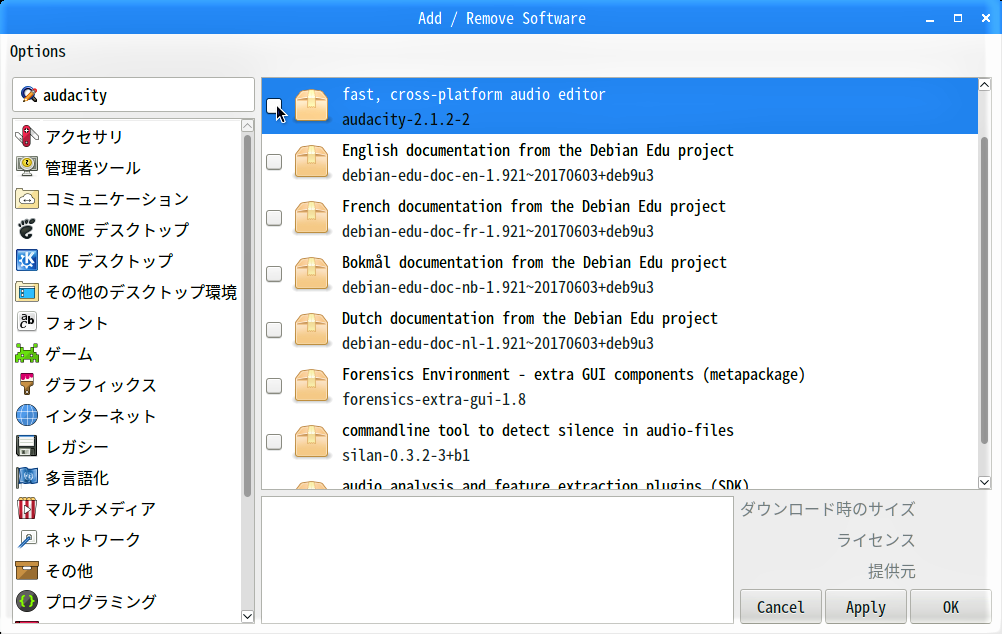Select the アクセサリ category icon
This screenshot has height=634, width=1002.
(x=27, y=136)
